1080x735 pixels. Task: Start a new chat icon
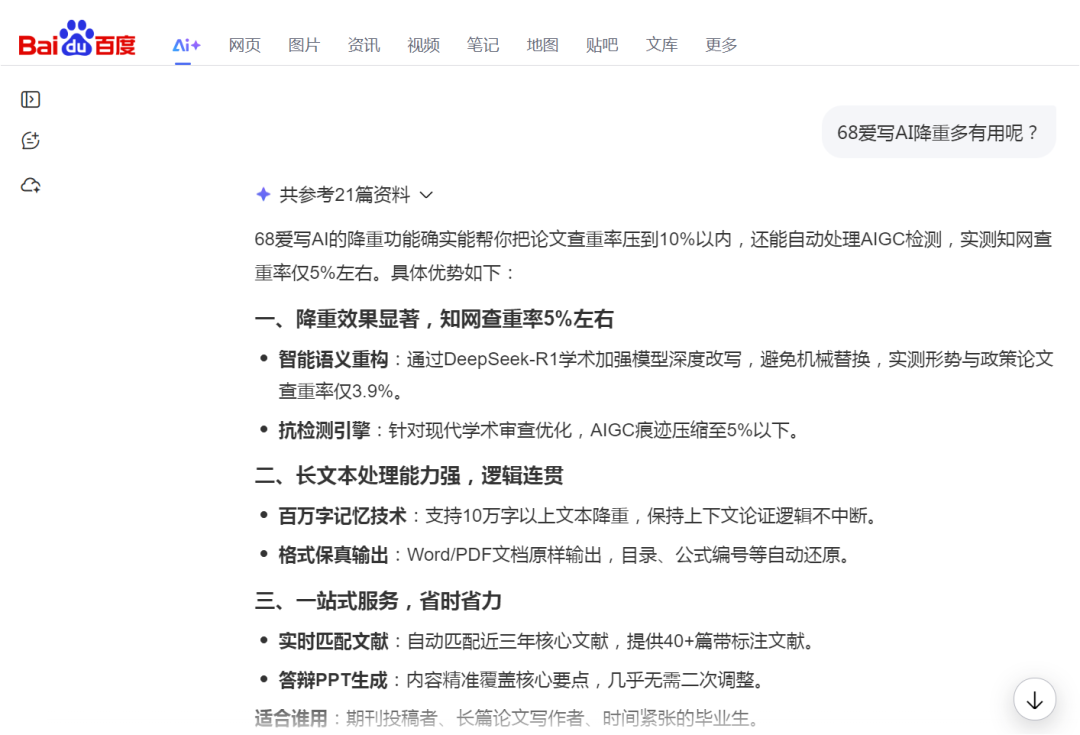(x=30, y=141)
